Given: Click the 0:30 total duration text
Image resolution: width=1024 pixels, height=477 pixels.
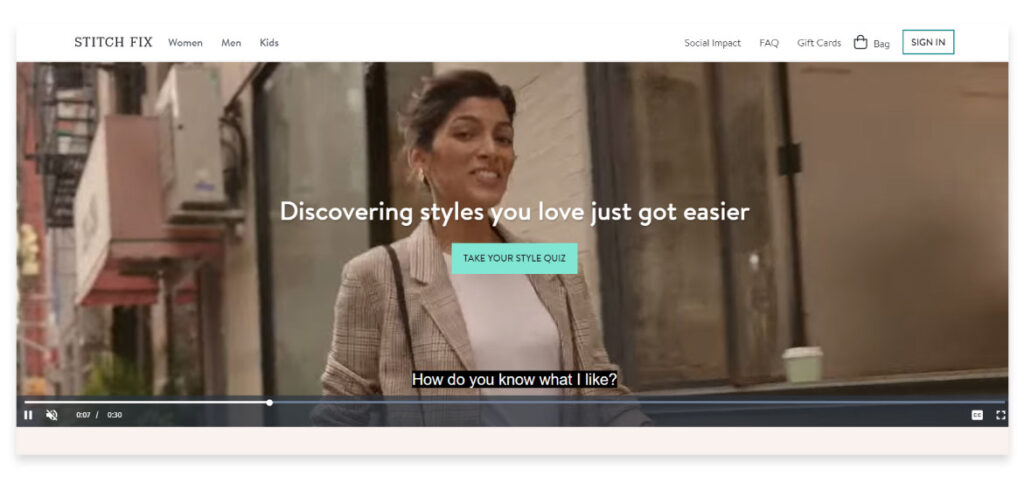Looking at the screenshot, I should coord(114,415).
